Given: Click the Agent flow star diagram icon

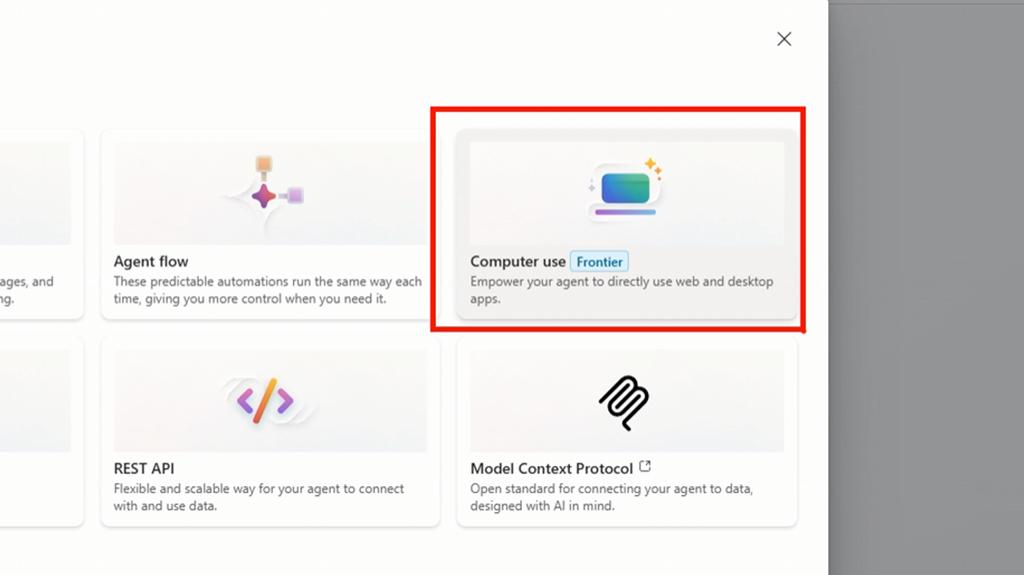Looking at the screenshot, I should tap(264, 195).
